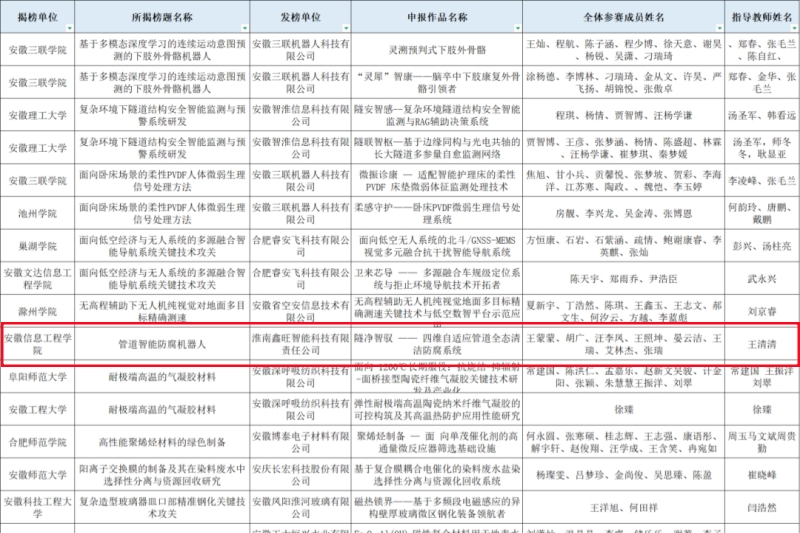This screenshot has height=533, width=800.
Task: Select the project cell starting with 卫来芯导
Action: coord(437,278)
